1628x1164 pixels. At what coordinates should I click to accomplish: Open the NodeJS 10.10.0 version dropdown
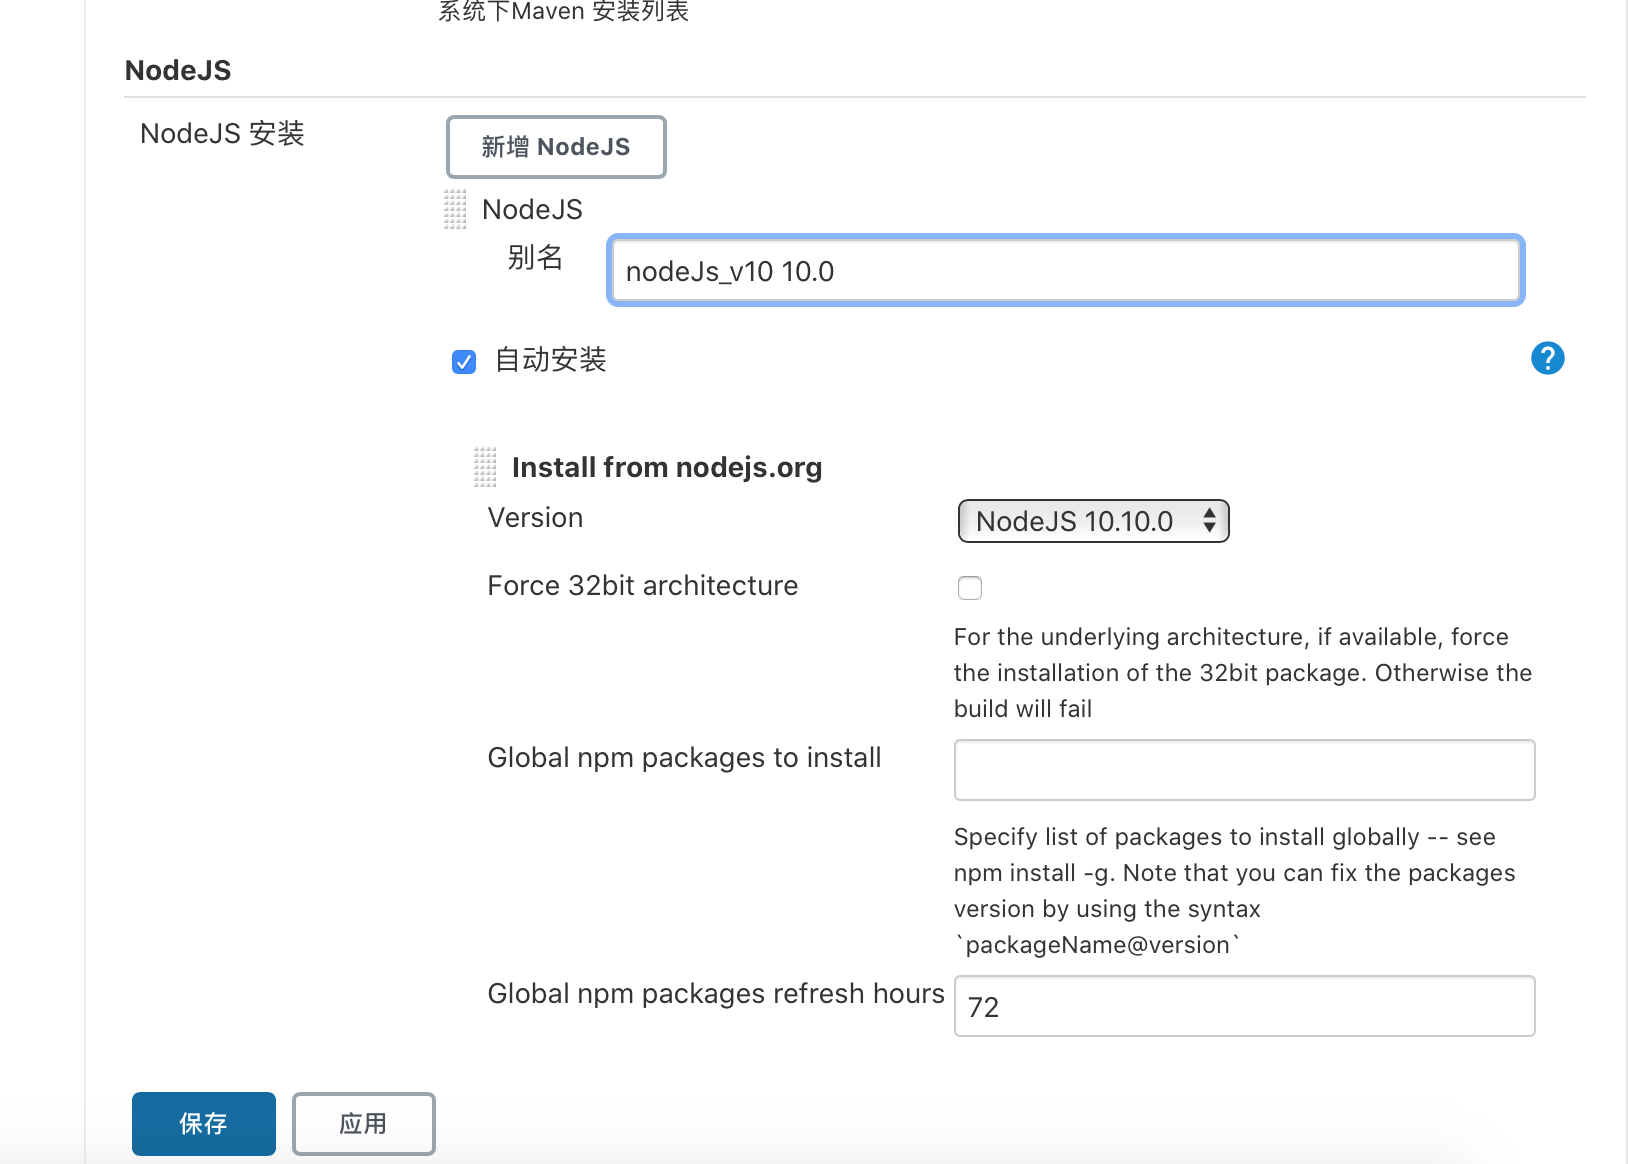coord(1093,521)
